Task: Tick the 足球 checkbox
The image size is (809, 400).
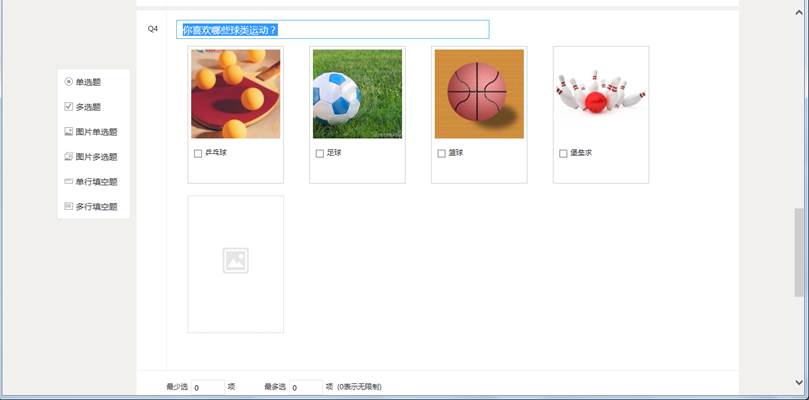Action: pos(319,153)
